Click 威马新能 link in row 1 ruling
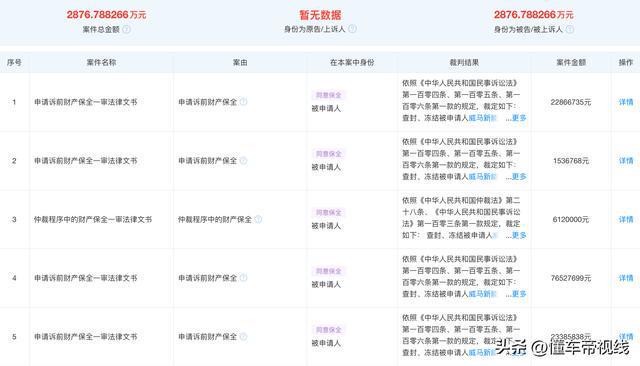 pos(482,118)
